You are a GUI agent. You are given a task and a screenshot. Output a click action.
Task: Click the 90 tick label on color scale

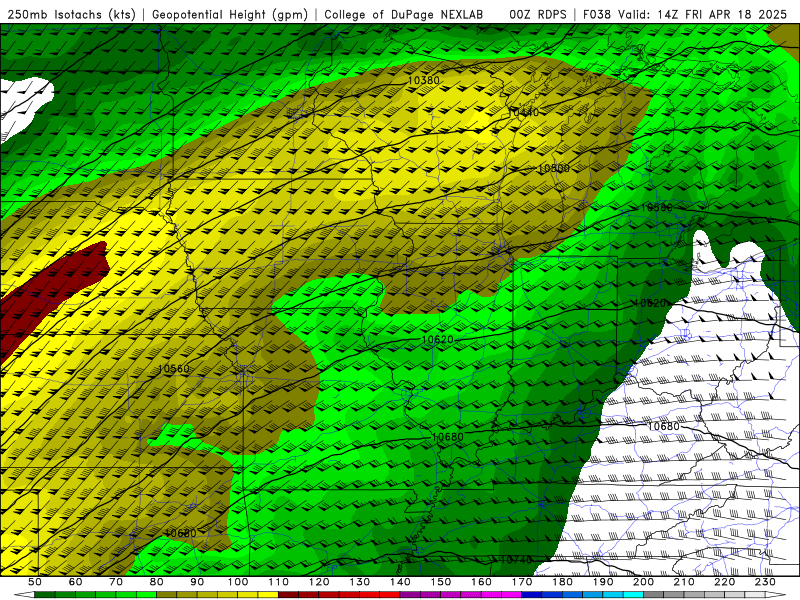197,582
